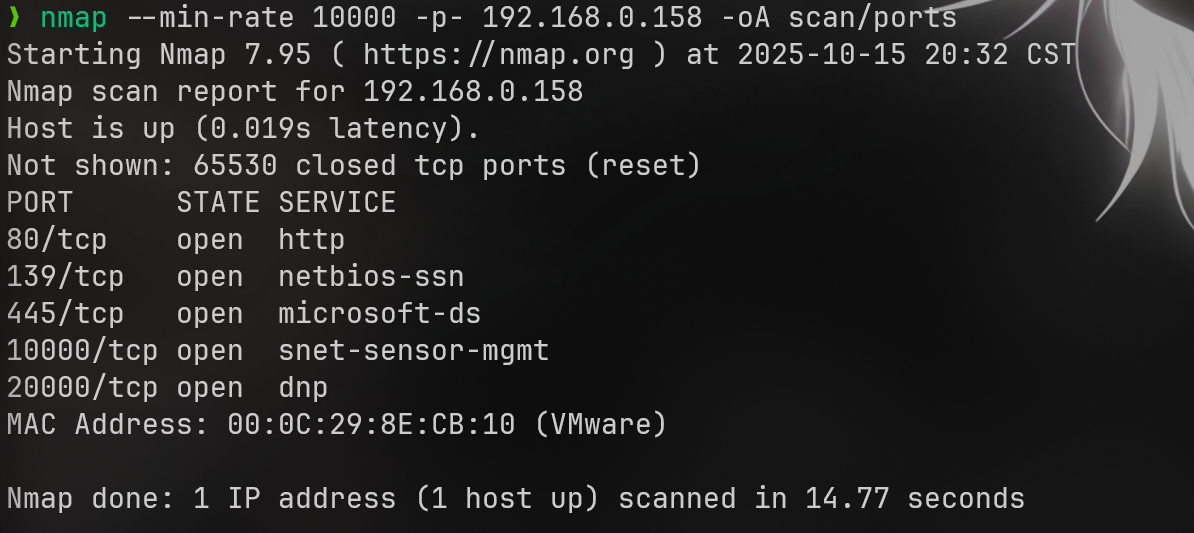Click the green nmap command word
1194x533 pixels.
pos(73,18)
